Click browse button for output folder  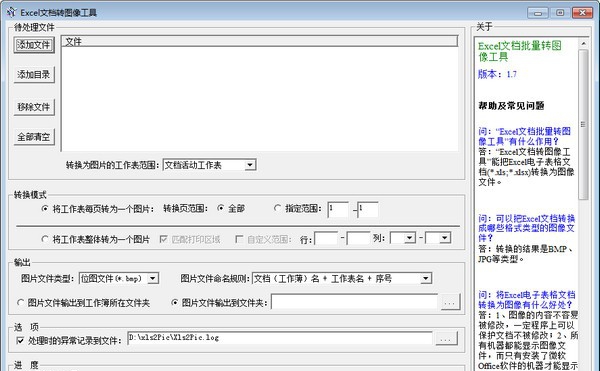450,302
